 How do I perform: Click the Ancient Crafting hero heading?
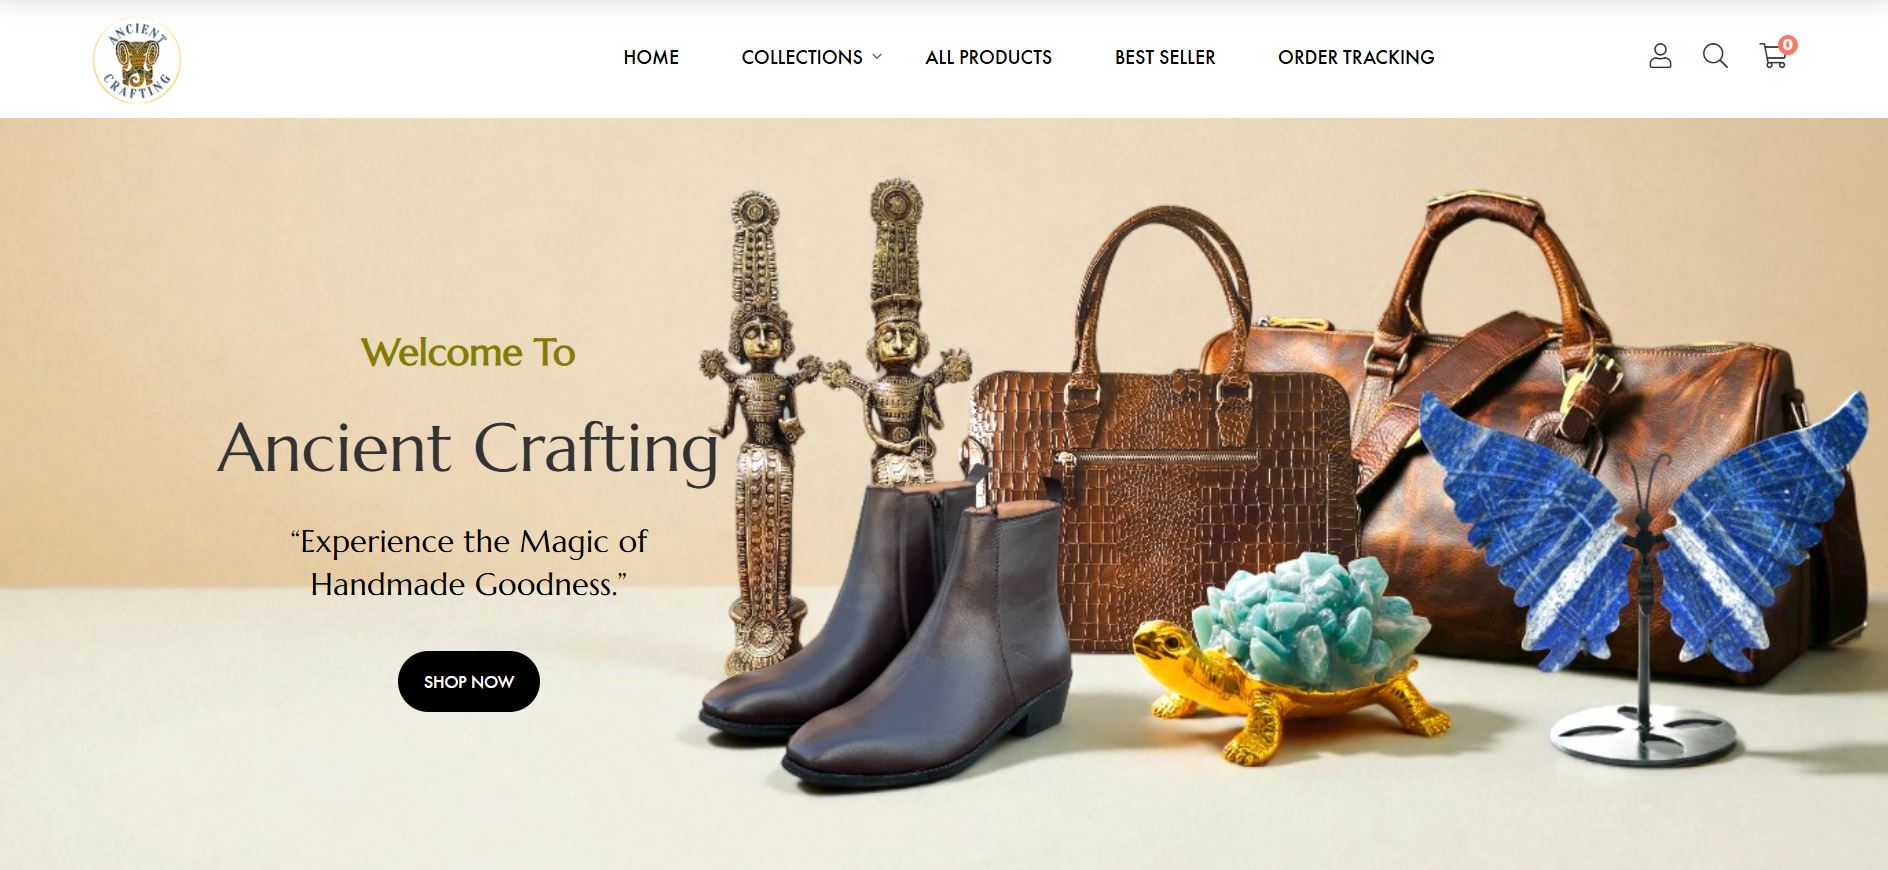[x=469, y=447]
